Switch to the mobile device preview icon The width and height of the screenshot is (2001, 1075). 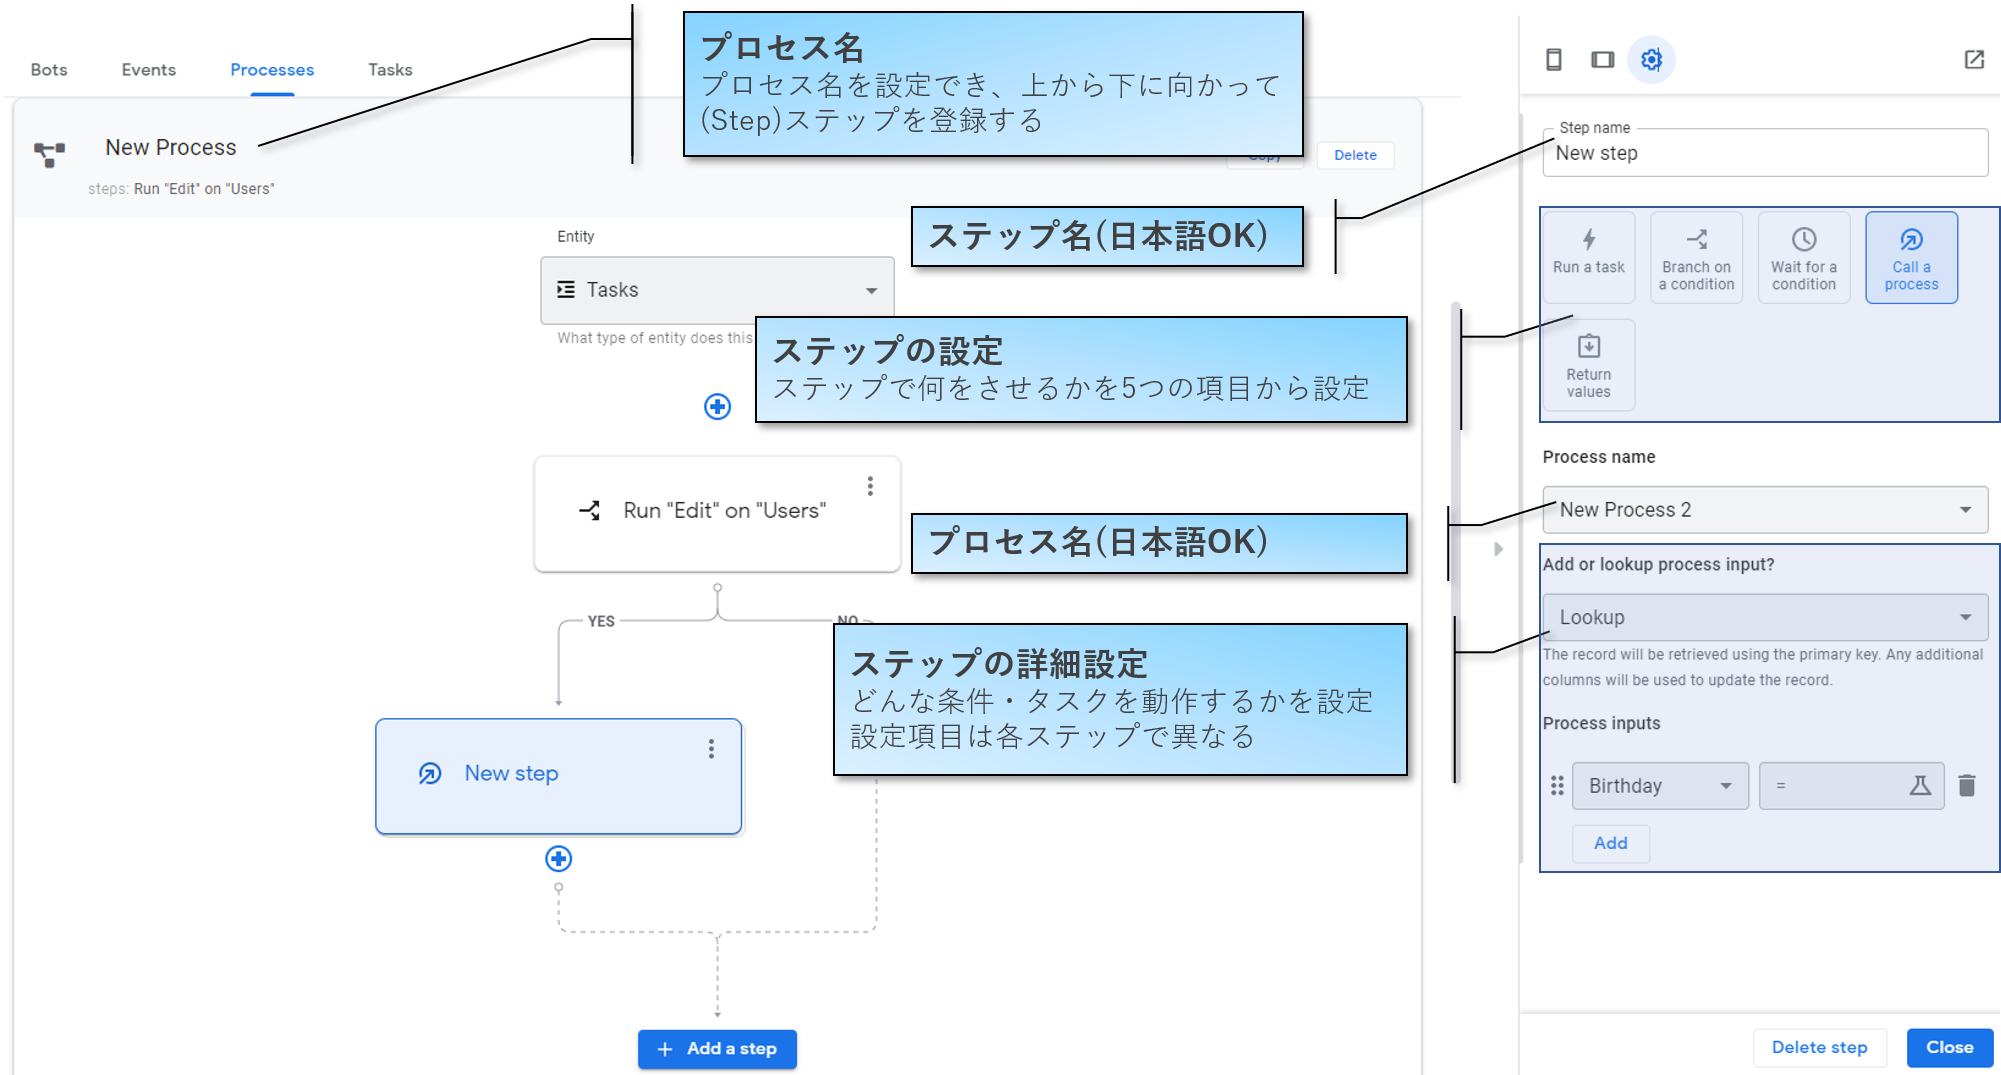(1553, 60)
